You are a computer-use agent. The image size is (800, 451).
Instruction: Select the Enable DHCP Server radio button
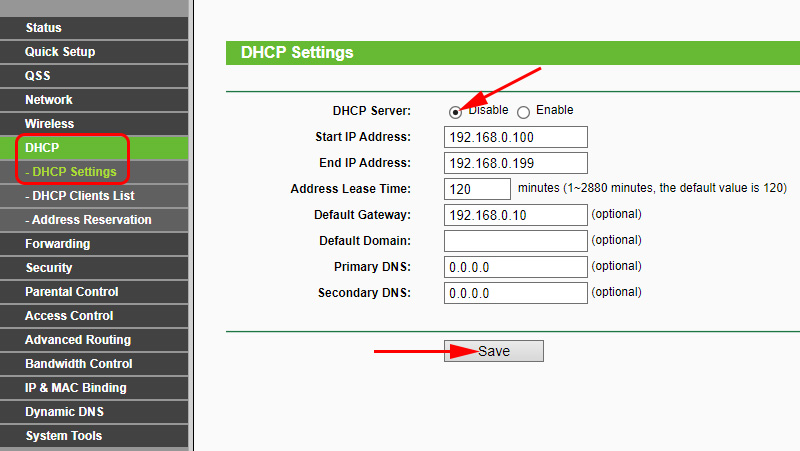pyautogui.click(x=523, y=112)
